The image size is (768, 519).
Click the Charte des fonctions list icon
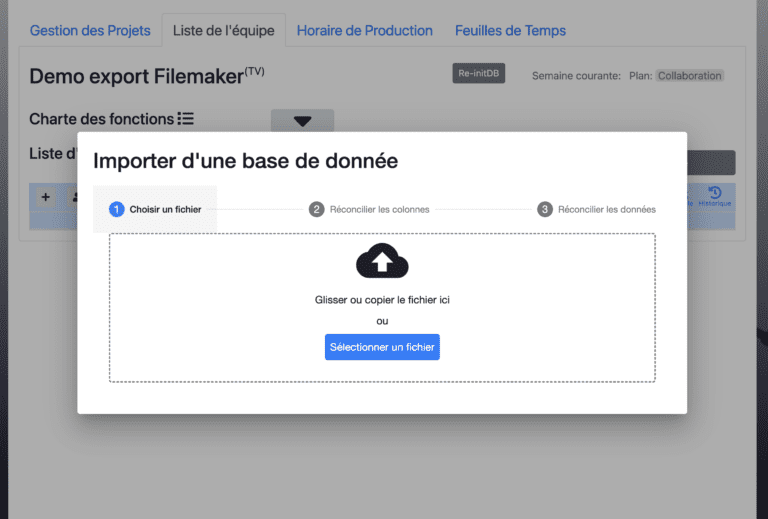tap(186, 119)
